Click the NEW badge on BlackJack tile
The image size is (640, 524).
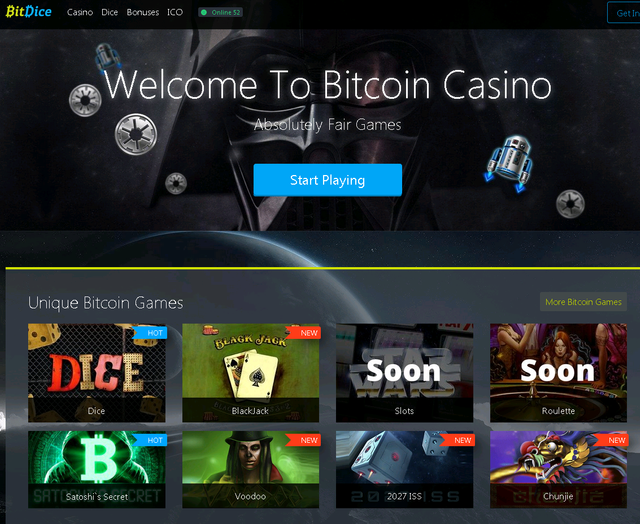304,333
